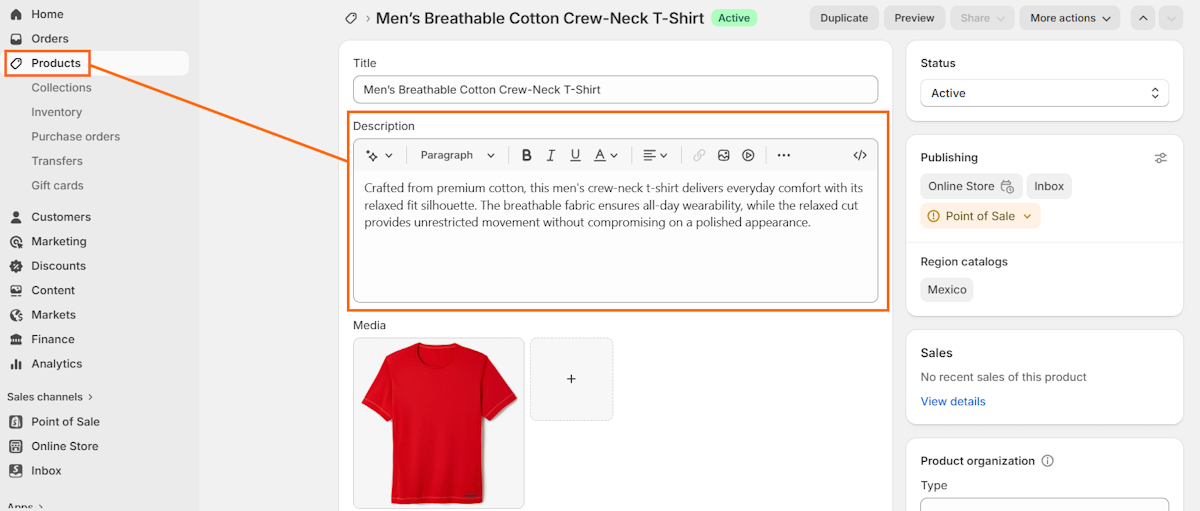Click the Orders inbox icon
This screenshot has width=1200, height=511.
pos(16,39)
